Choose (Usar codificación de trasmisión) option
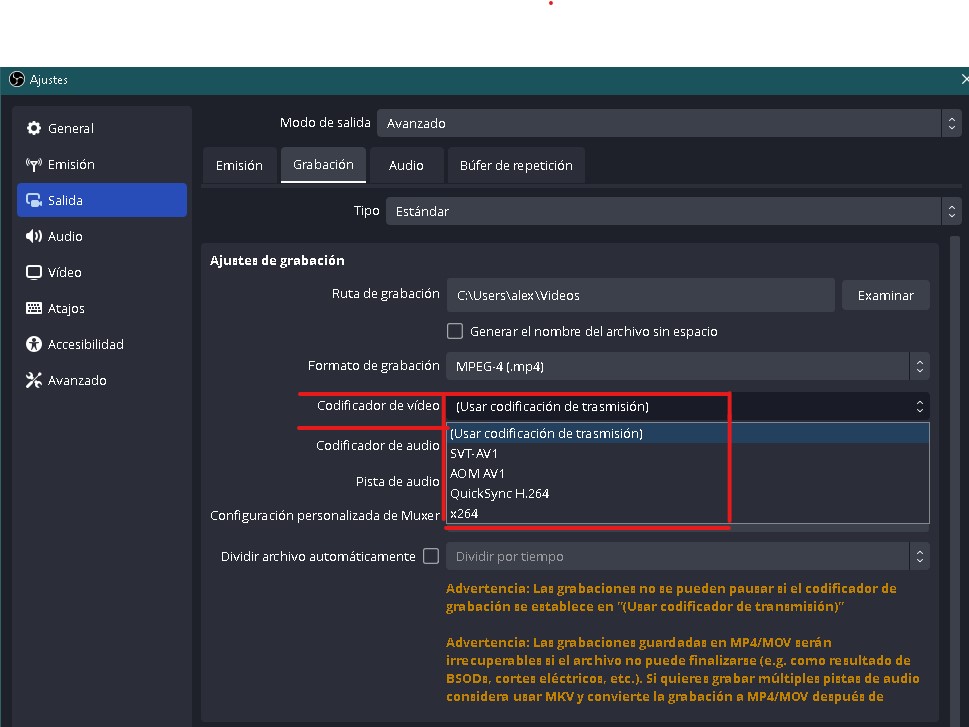 click(688, 433)
